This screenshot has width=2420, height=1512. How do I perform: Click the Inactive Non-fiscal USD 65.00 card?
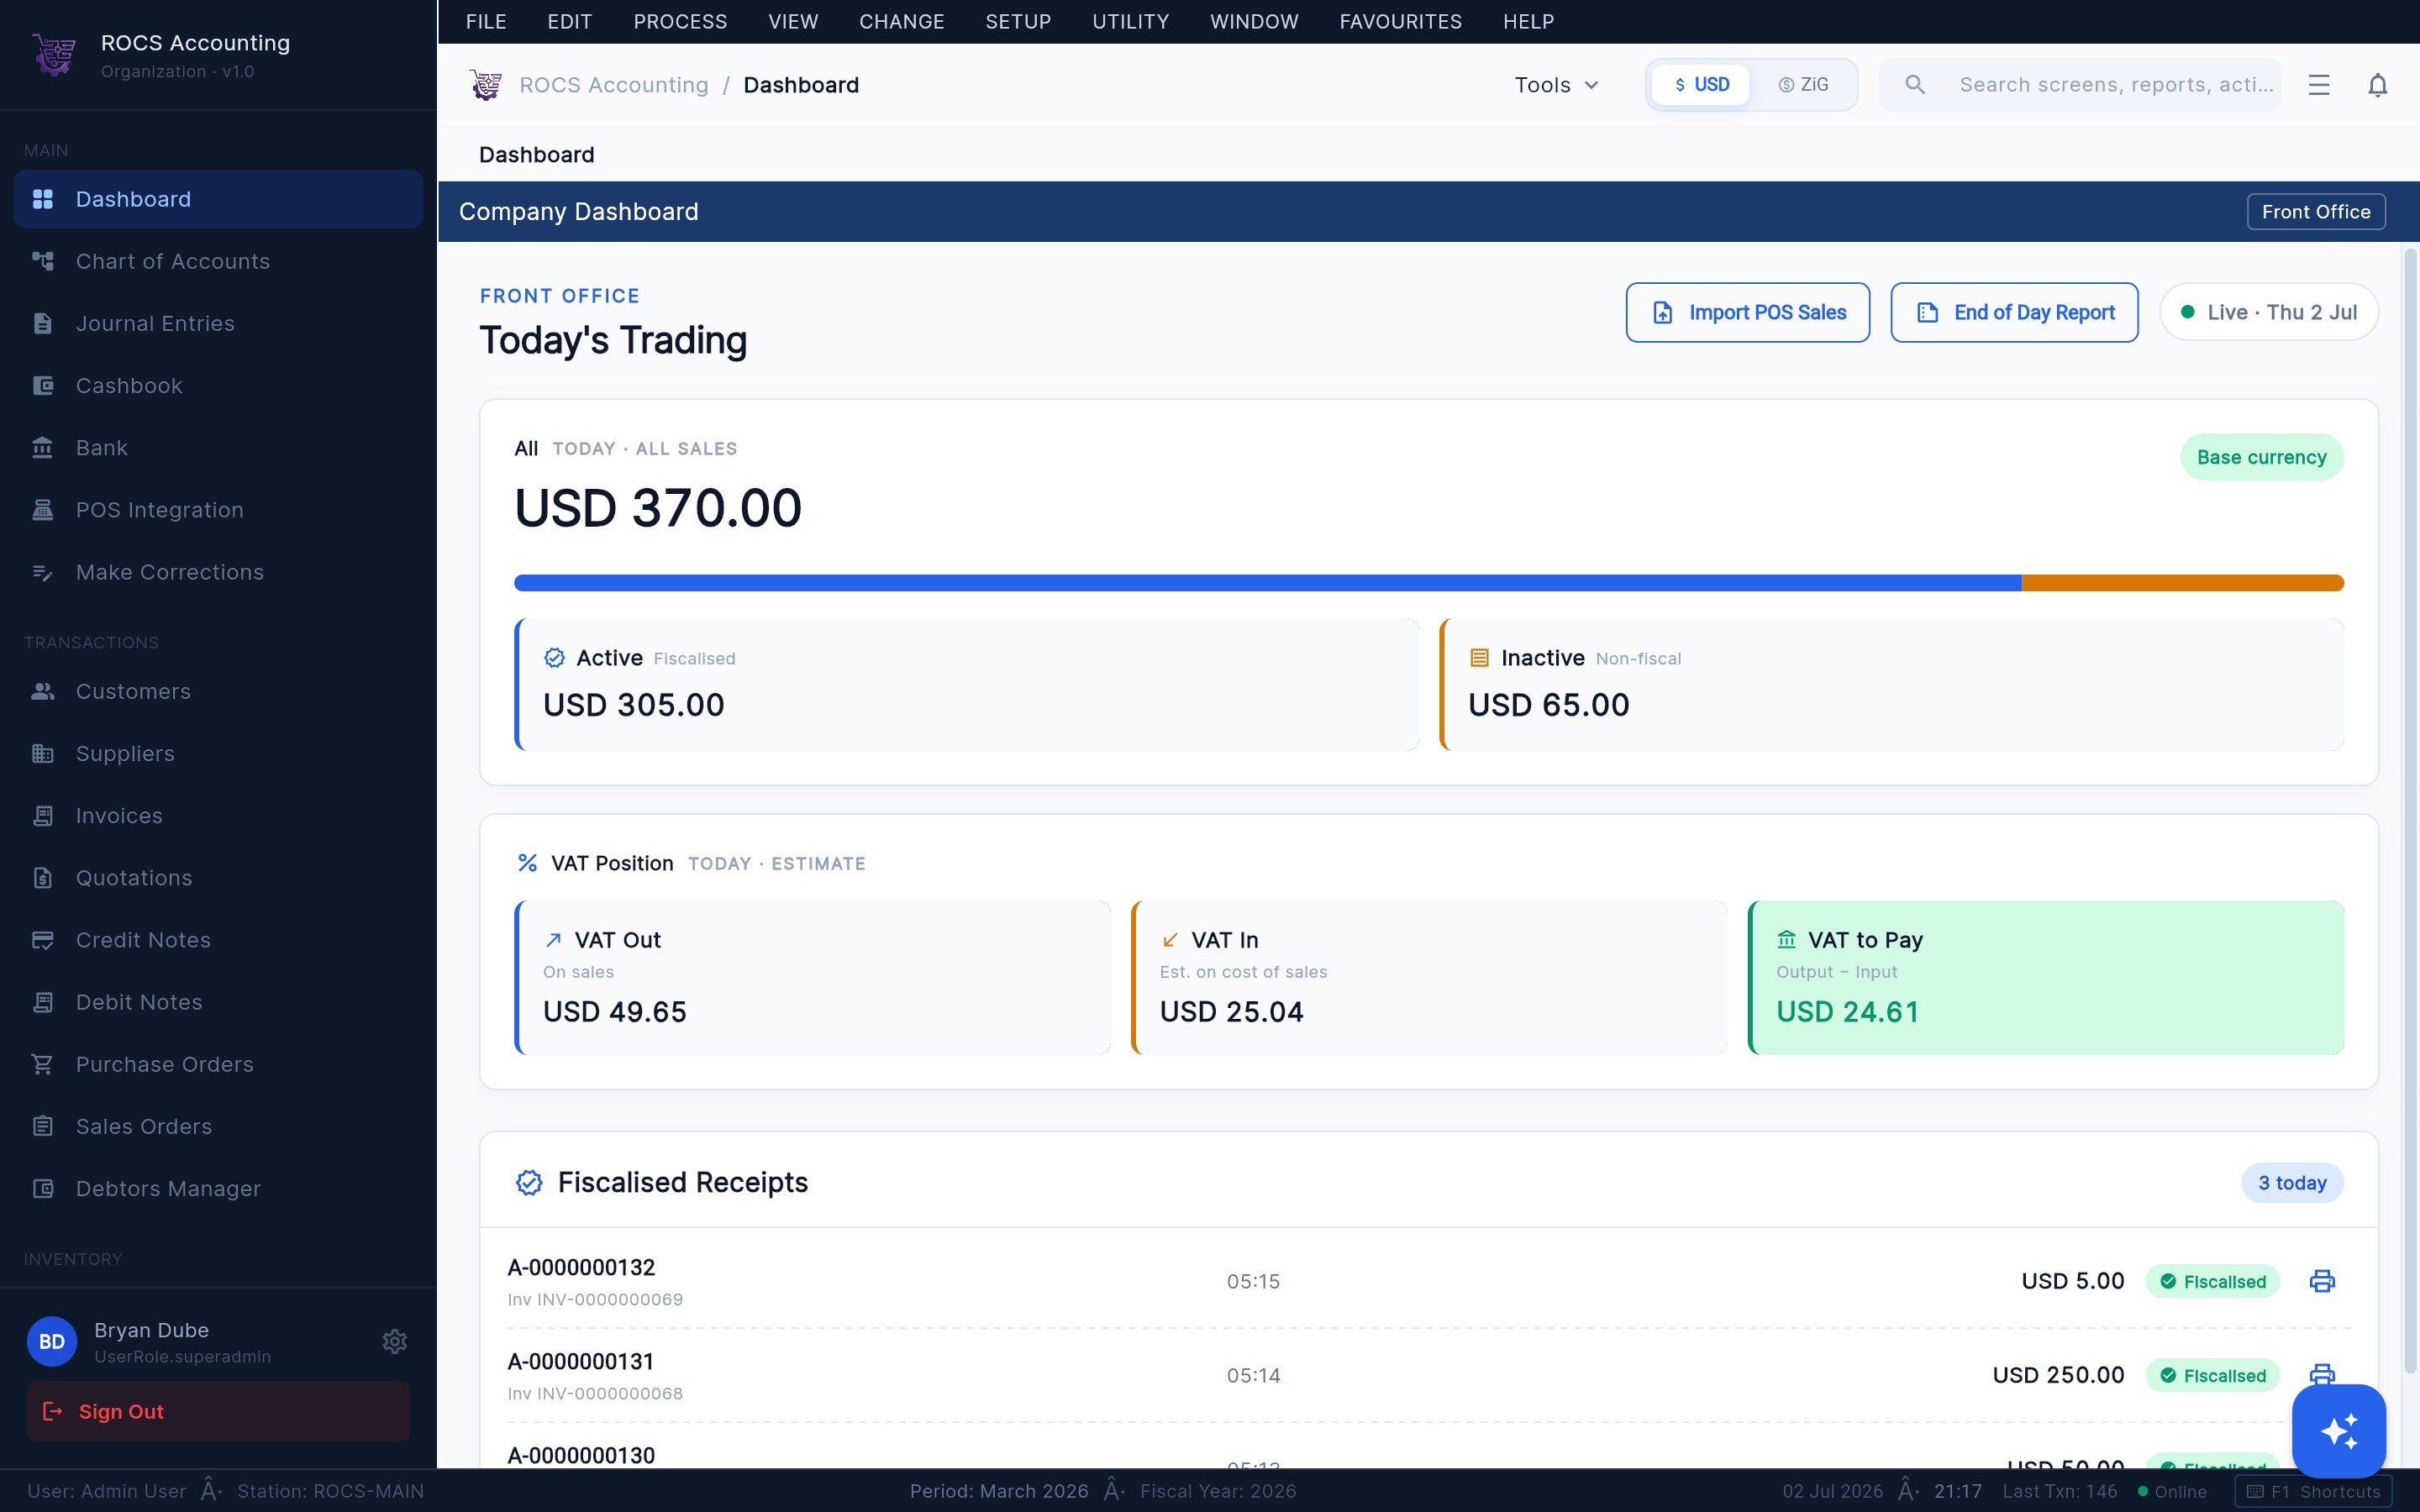1891,684
